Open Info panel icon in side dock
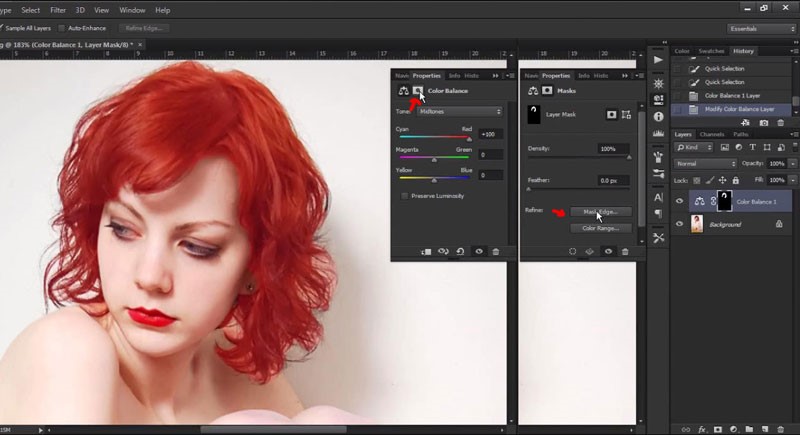Viewport: 800px width, 435px height. coord(659,117)
